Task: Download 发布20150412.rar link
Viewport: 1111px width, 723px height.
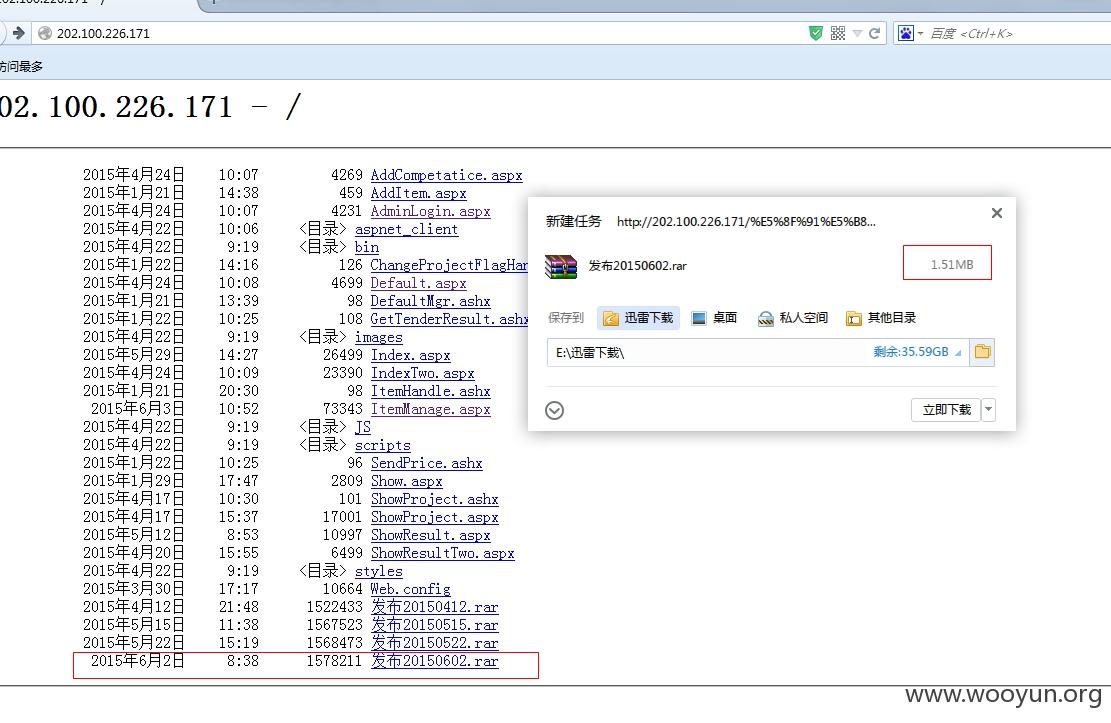Action: 434,607
